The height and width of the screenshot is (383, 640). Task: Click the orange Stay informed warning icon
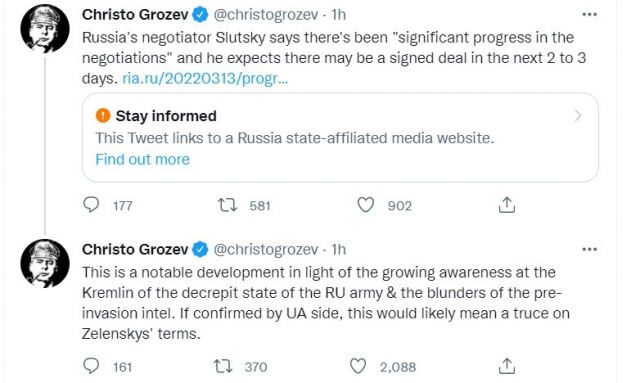pos(103,116)
